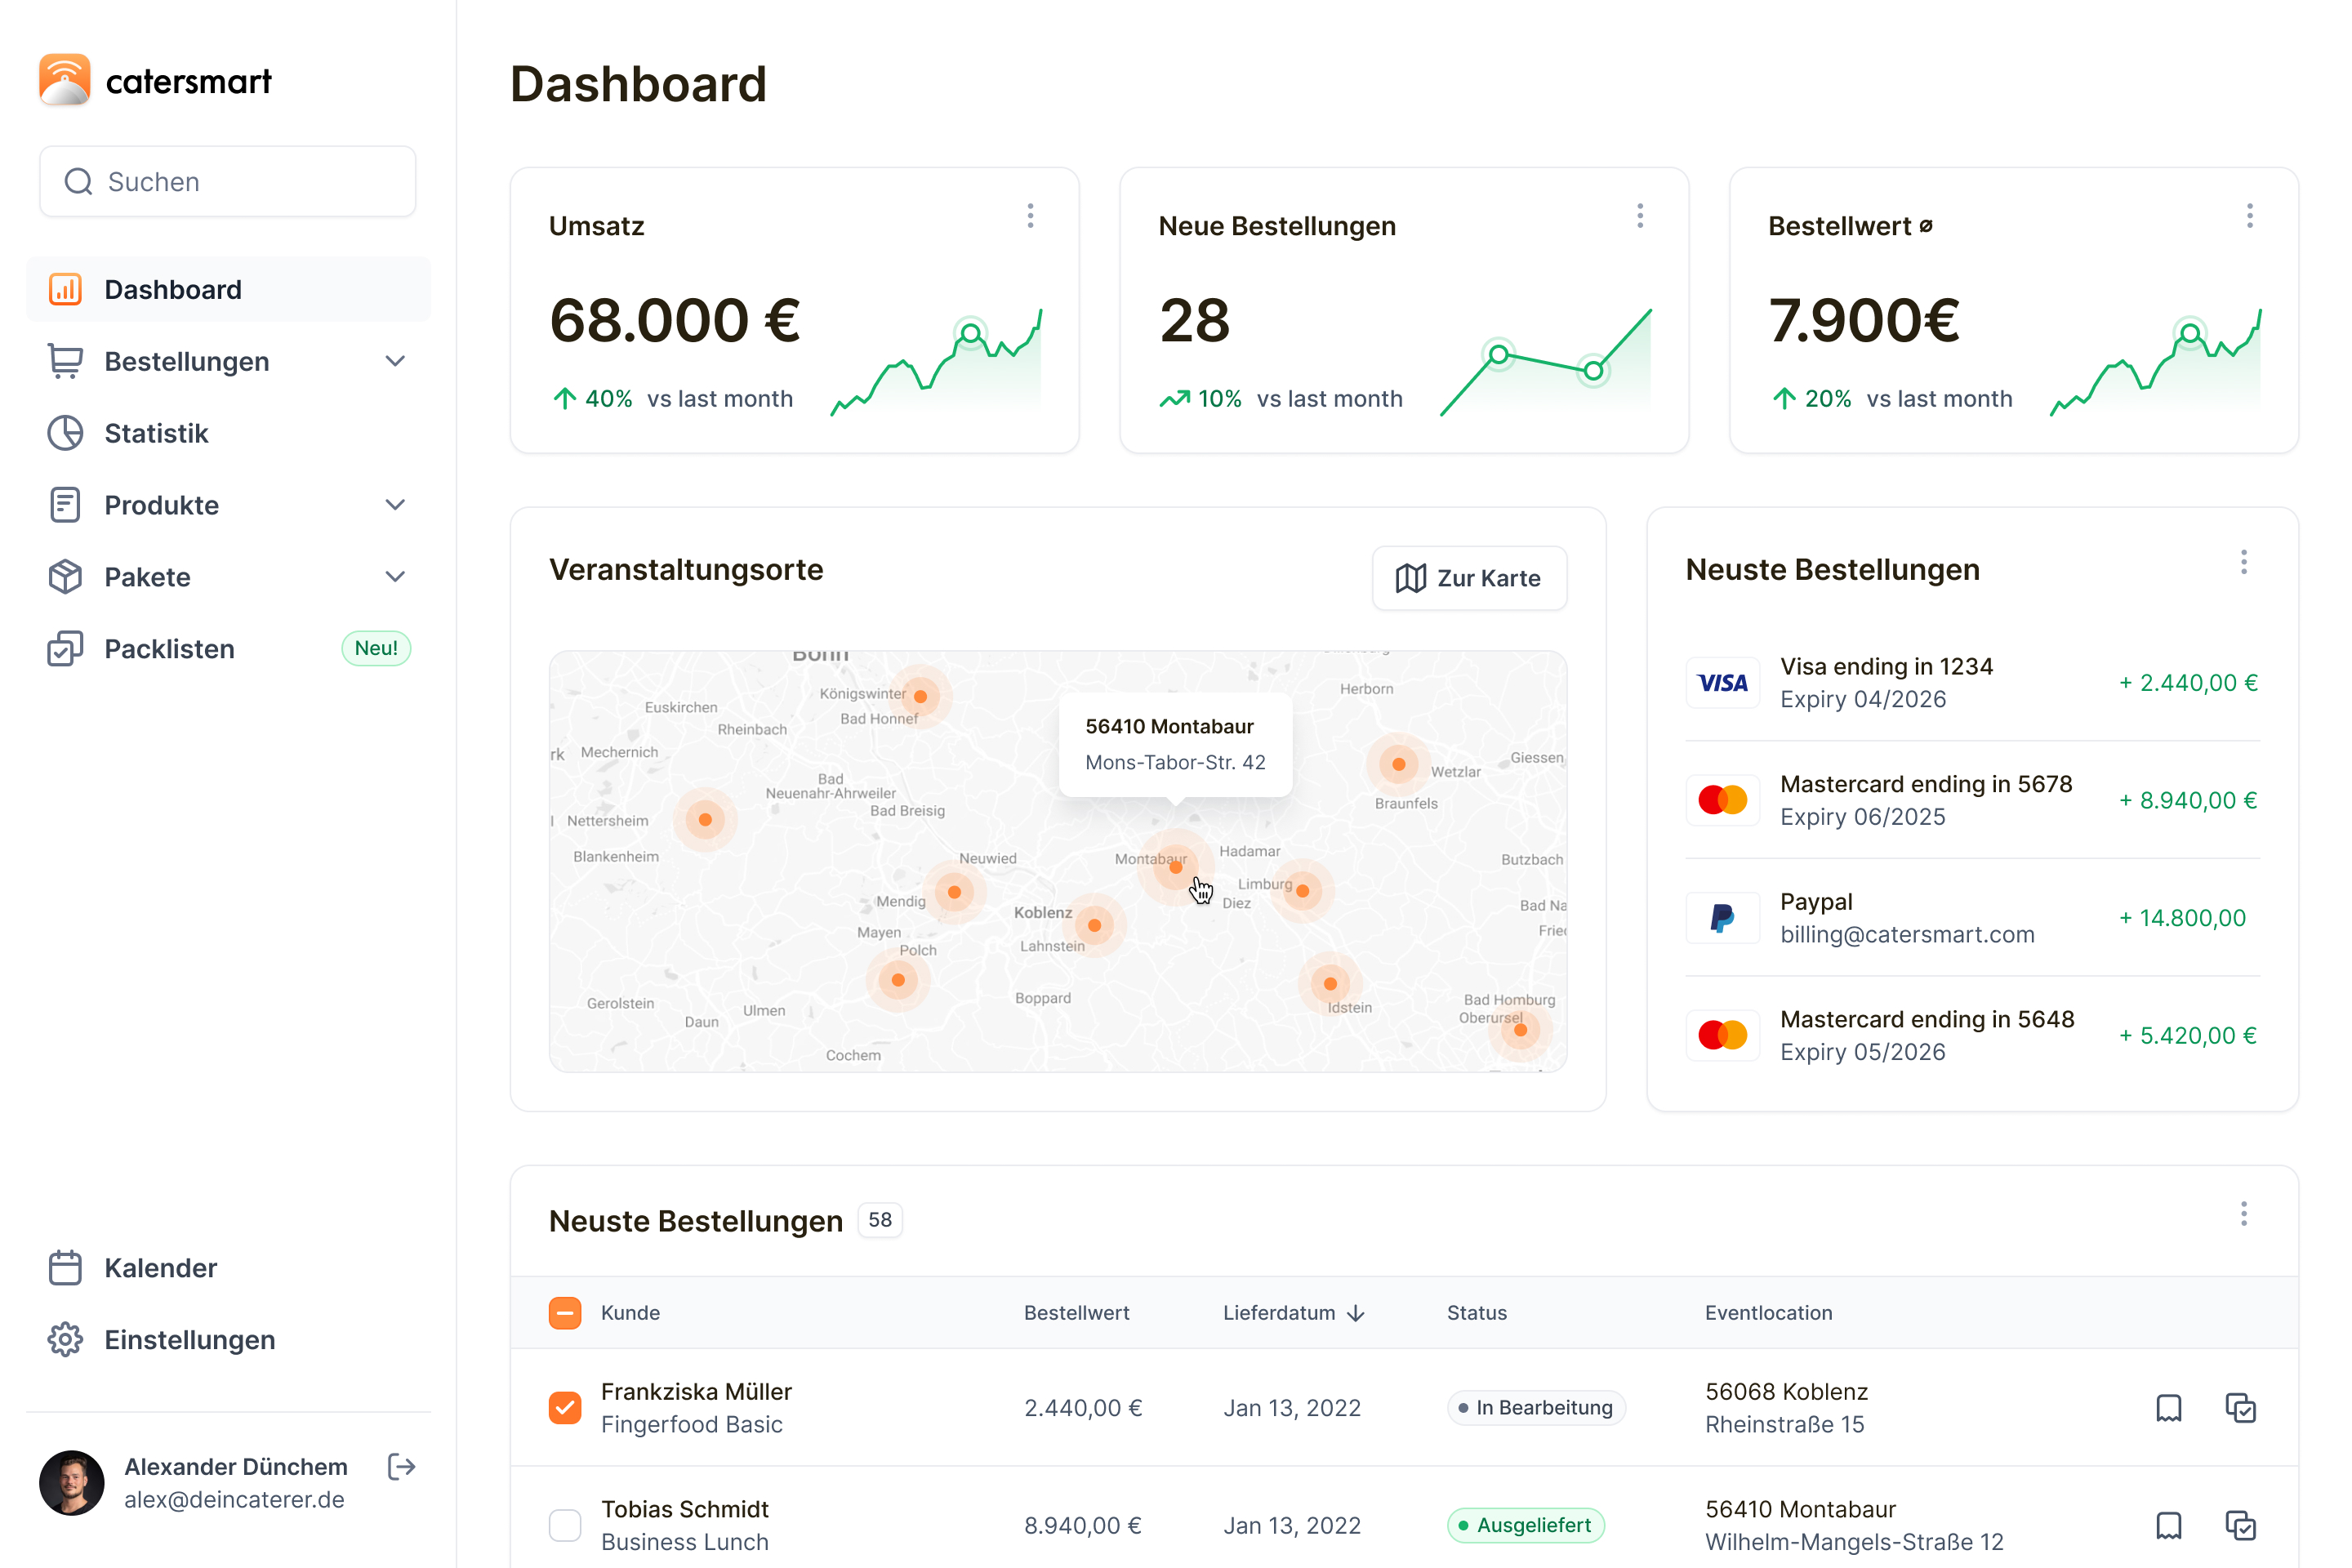Click the bookmark icon in Frankziska Müller's row
The image size is (2352, 1568).
coord(2168,1408)
